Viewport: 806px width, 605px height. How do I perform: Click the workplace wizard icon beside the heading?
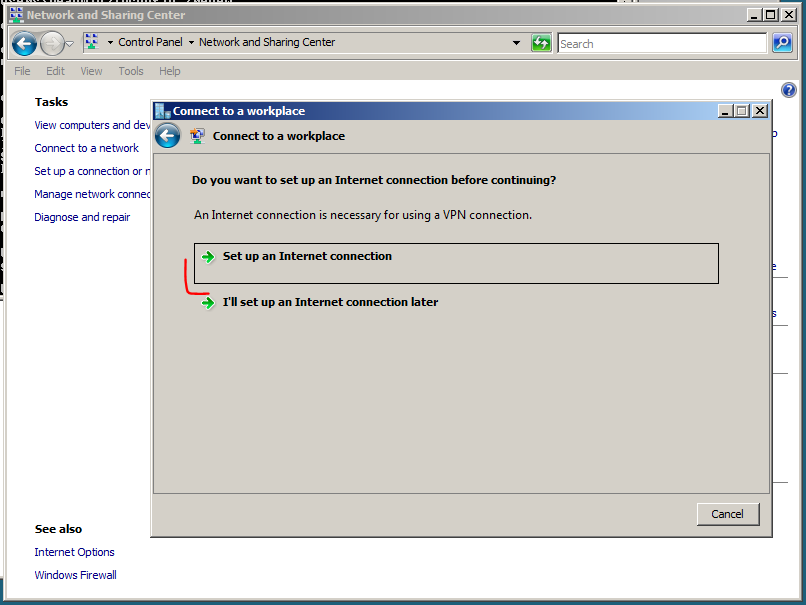pos(197,136)
